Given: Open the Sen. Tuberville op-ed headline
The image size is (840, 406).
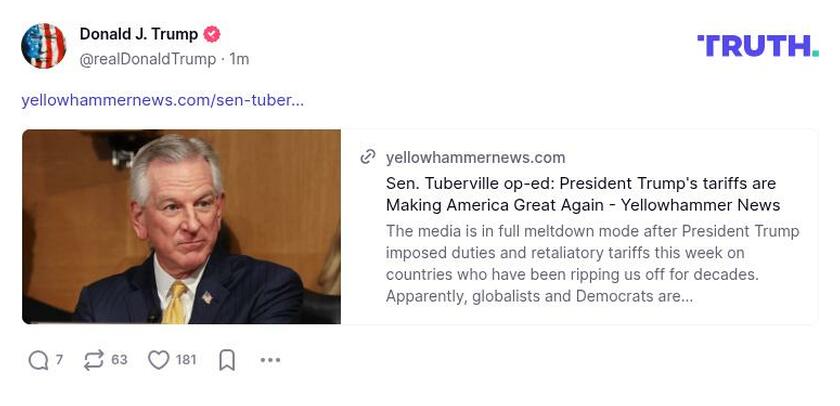Looking at the screenshot, I should click(x=580, y=194).
